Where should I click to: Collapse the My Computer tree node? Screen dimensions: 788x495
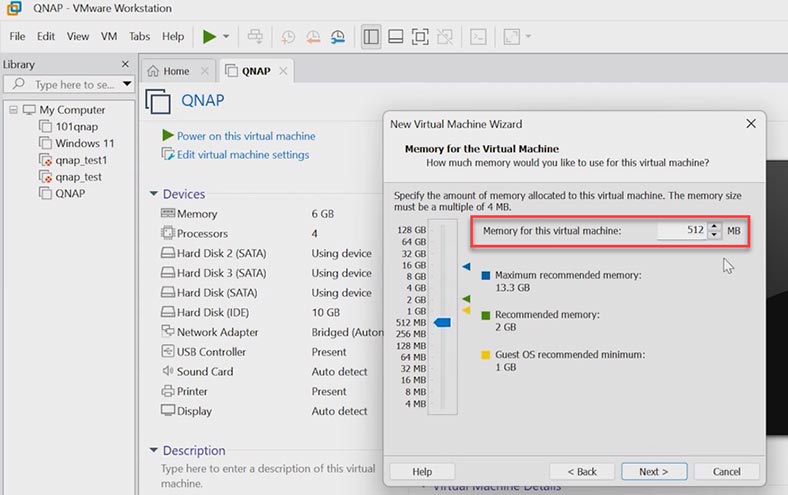14,110
